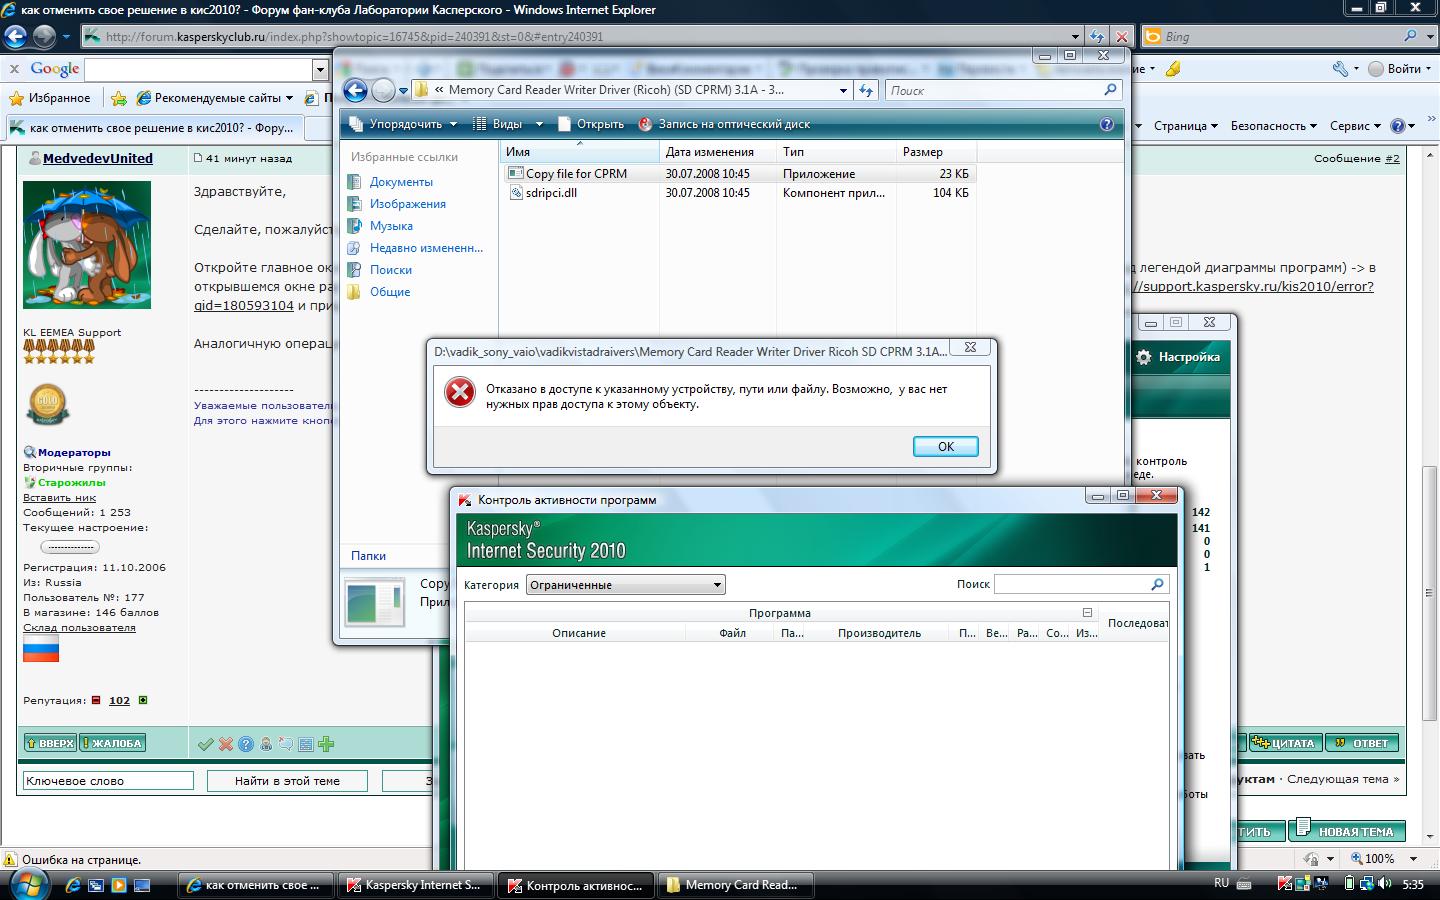Open the Упорядочить menu in Explorer
The image size is (1440, 900).
tap(403, 124)
